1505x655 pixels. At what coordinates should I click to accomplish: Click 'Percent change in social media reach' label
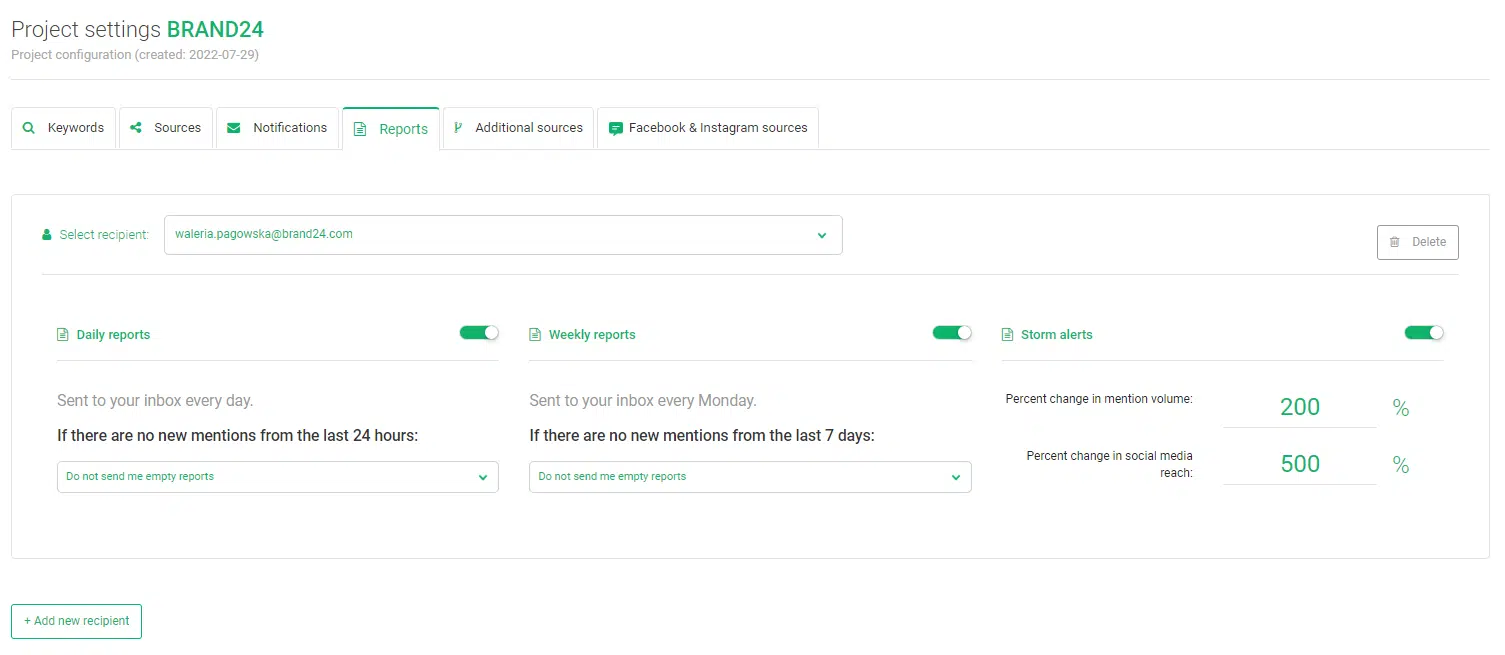[x=1109, y=464]
